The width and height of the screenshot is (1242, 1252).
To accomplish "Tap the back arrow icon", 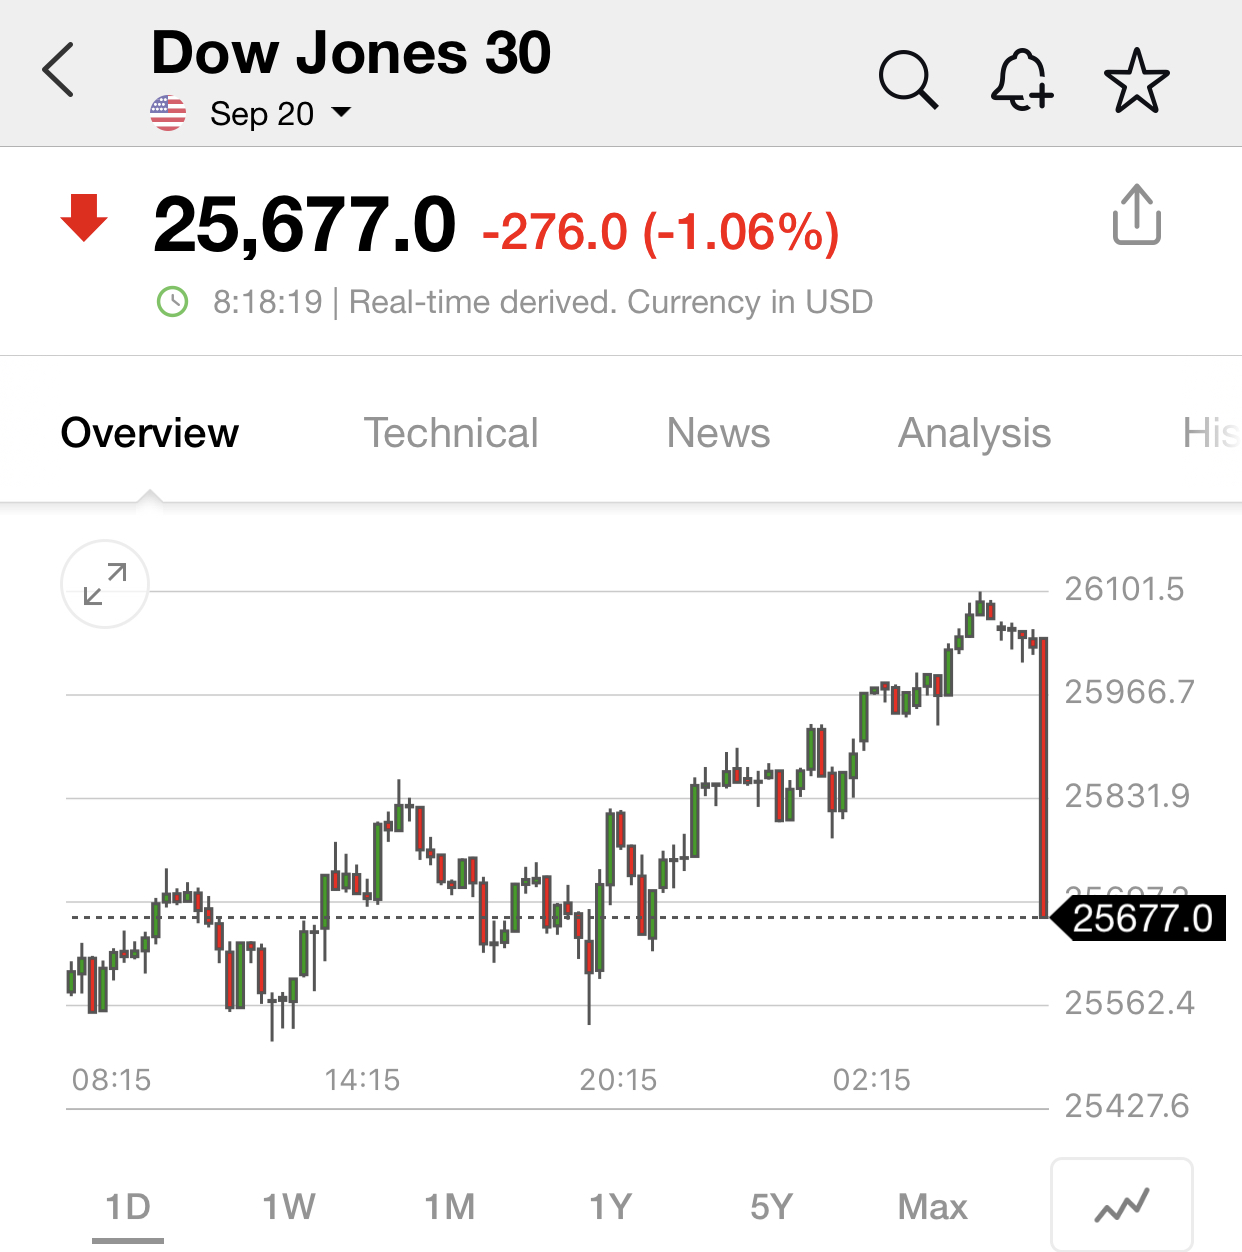I will point(59,71).
